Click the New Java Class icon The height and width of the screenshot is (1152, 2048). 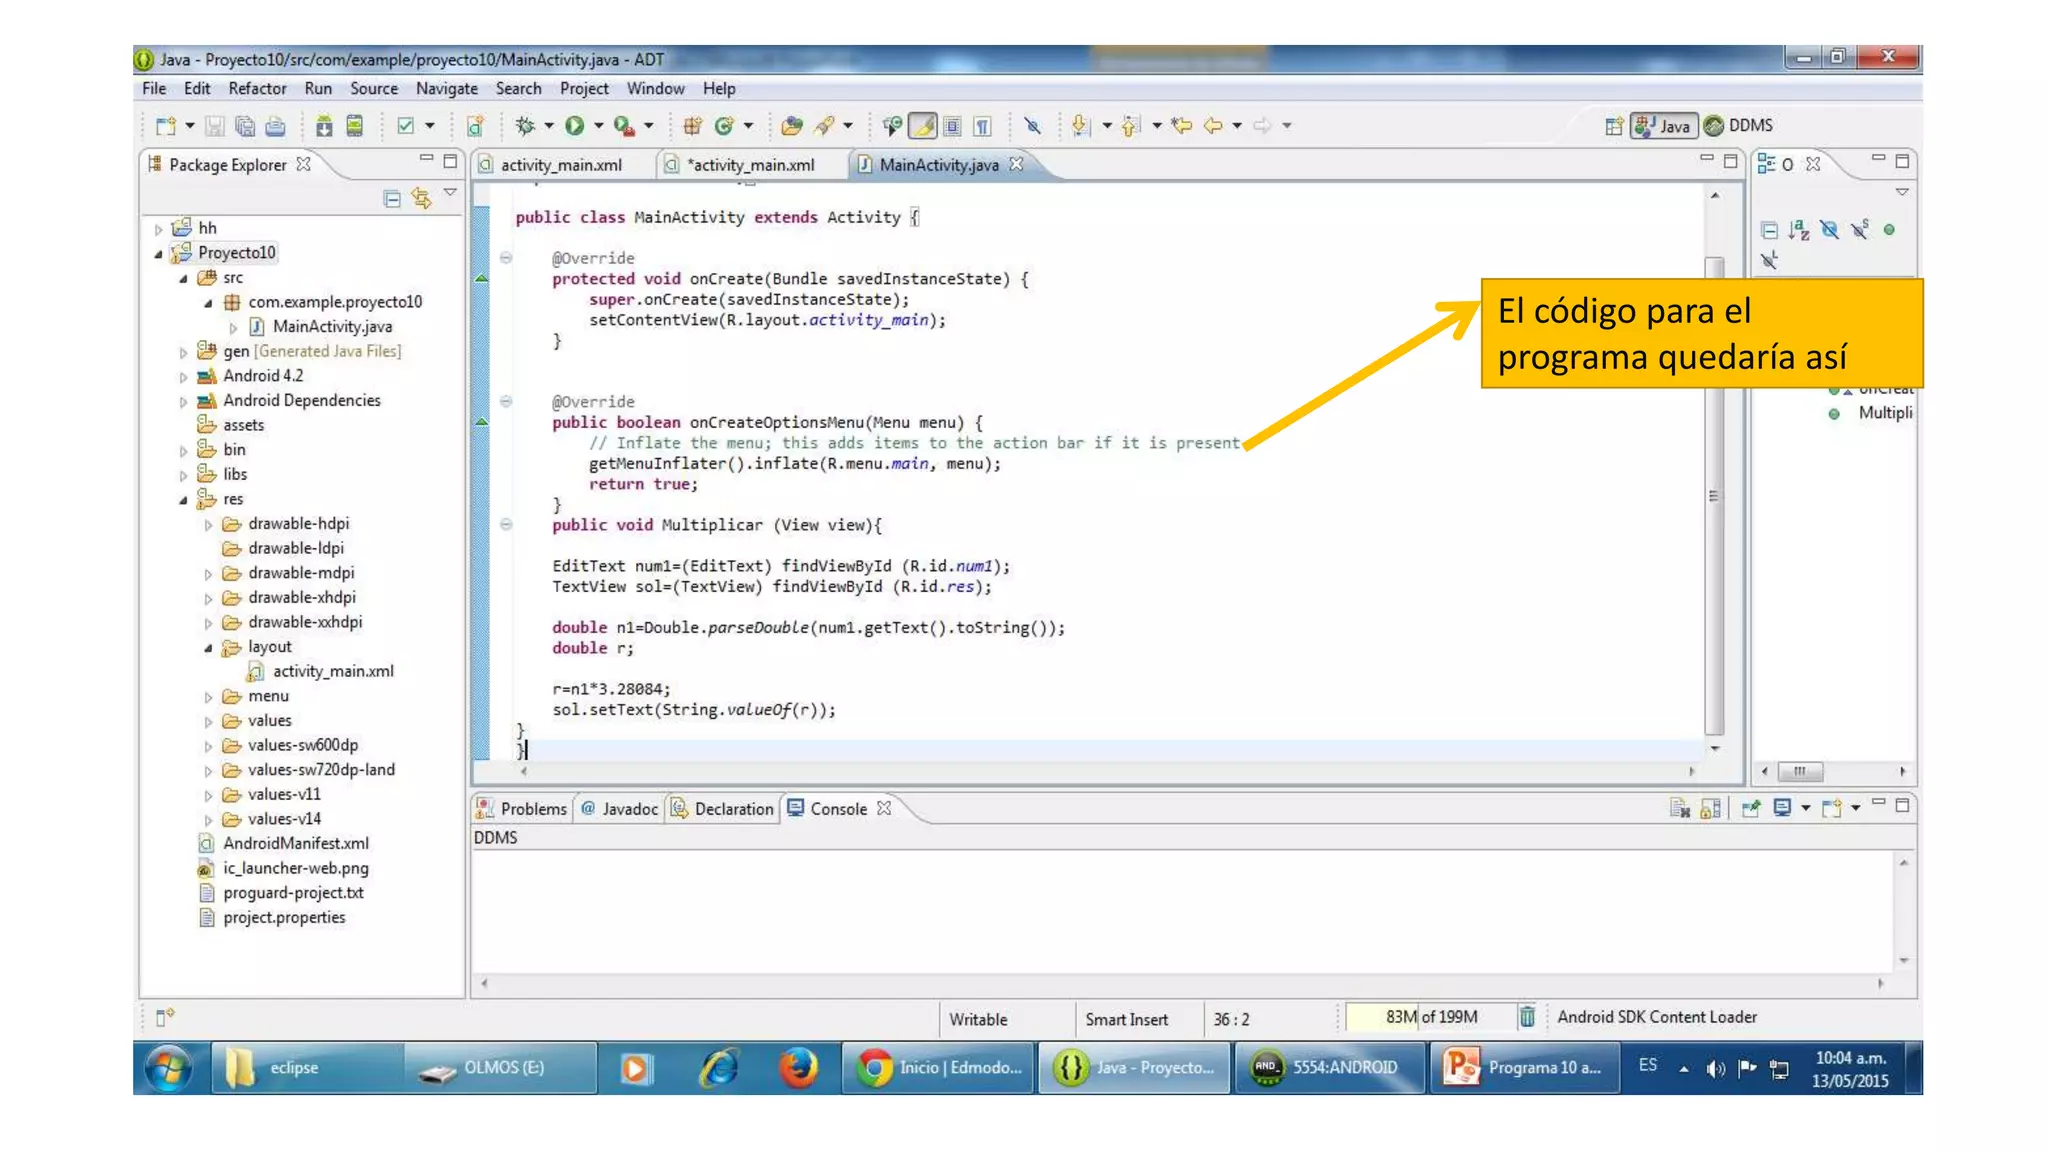coord(724,125)
